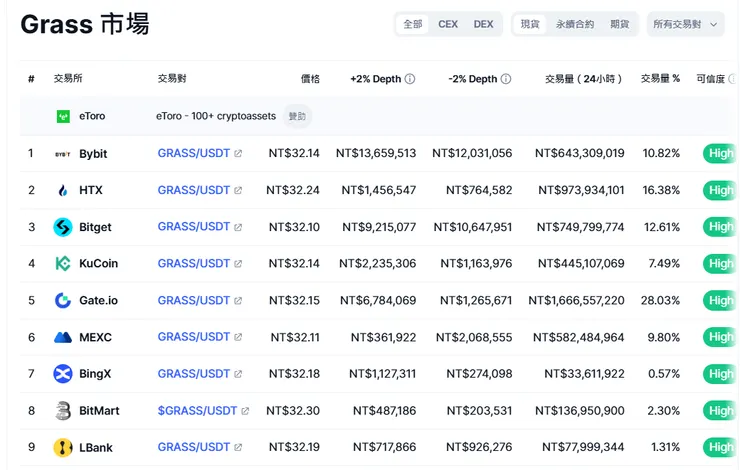Click the High badge in MEXC row
740x470 pixels.
tap(720, 337)
